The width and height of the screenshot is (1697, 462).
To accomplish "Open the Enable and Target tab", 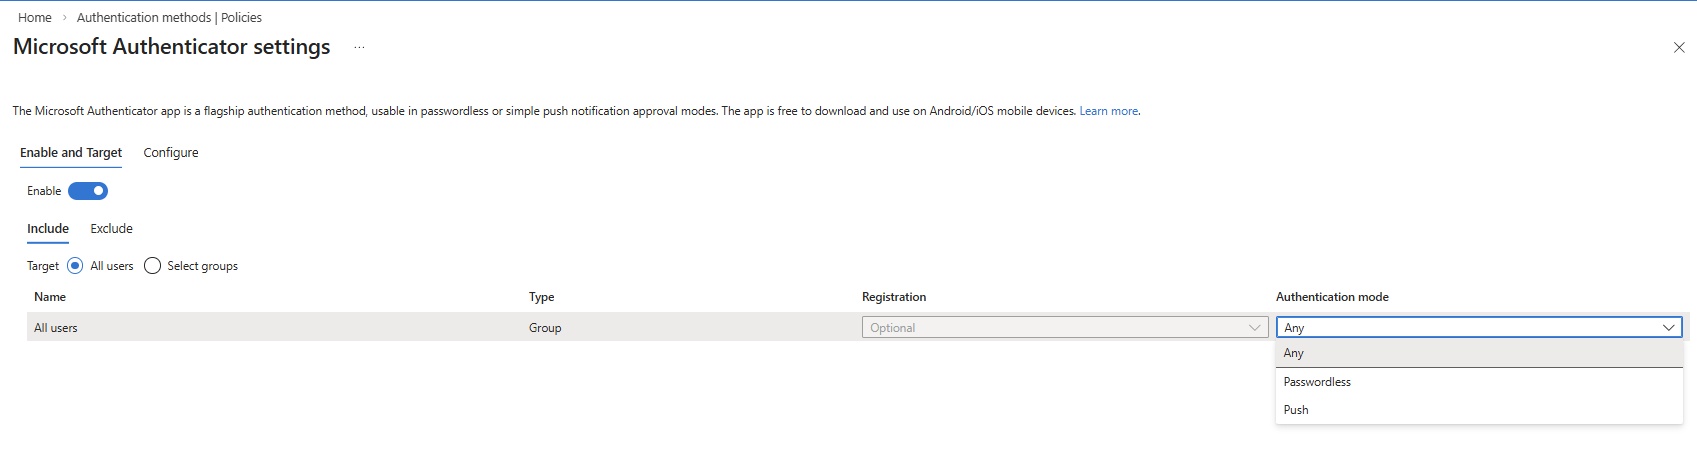I will [71, 153].
